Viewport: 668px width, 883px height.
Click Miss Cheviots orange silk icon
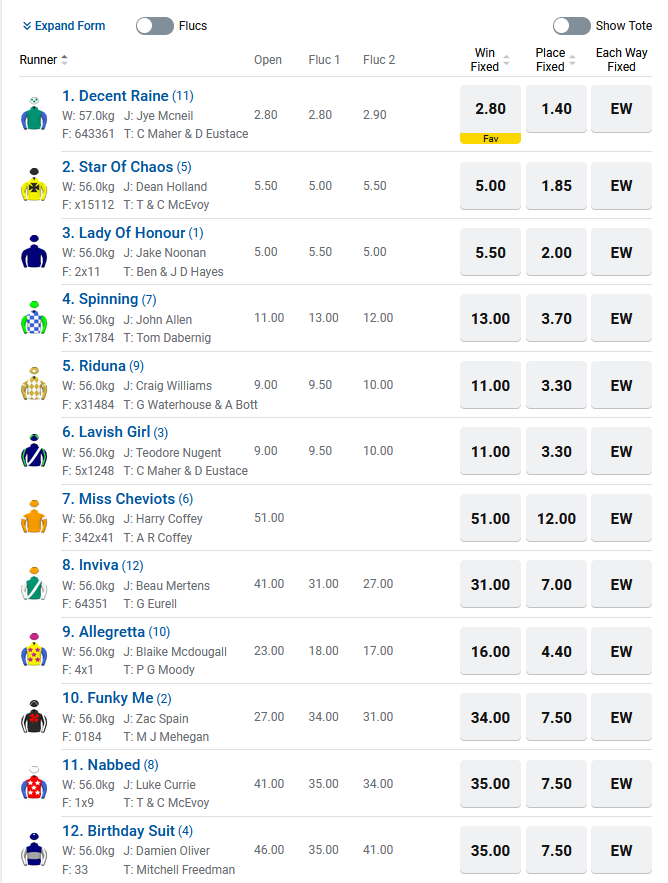(34, 518)
